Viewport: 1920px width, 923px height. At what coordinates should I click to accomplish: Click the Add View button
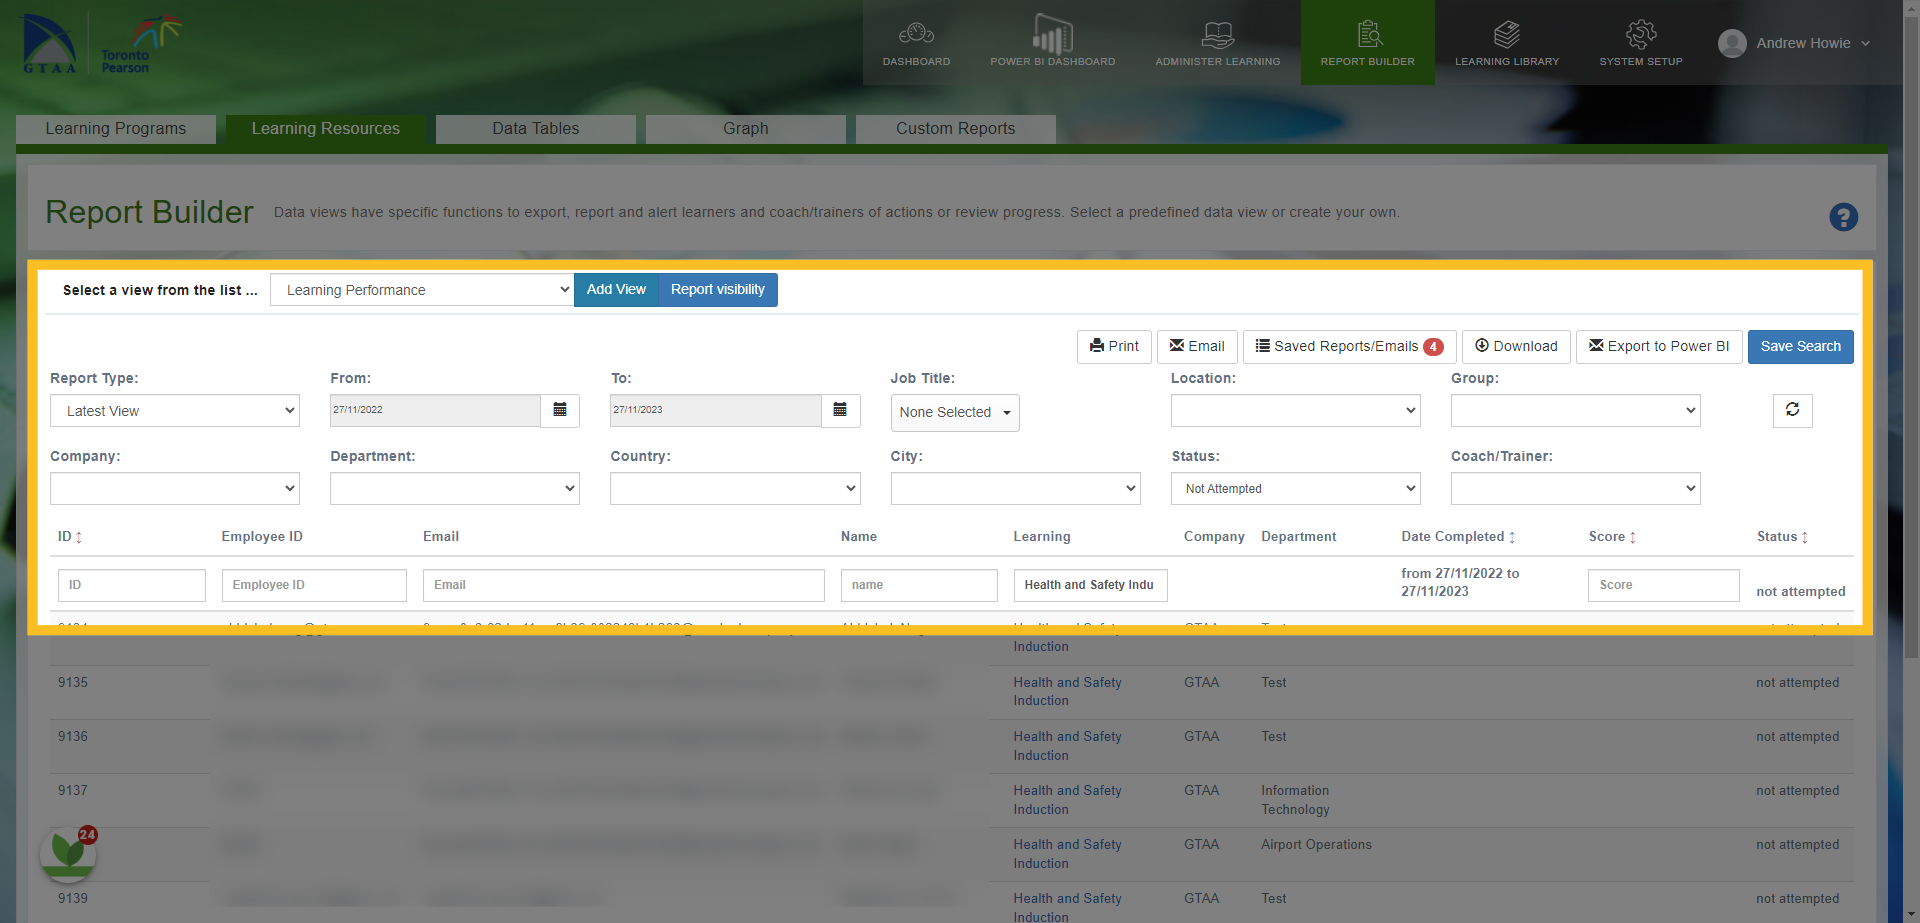click(616, 290)
